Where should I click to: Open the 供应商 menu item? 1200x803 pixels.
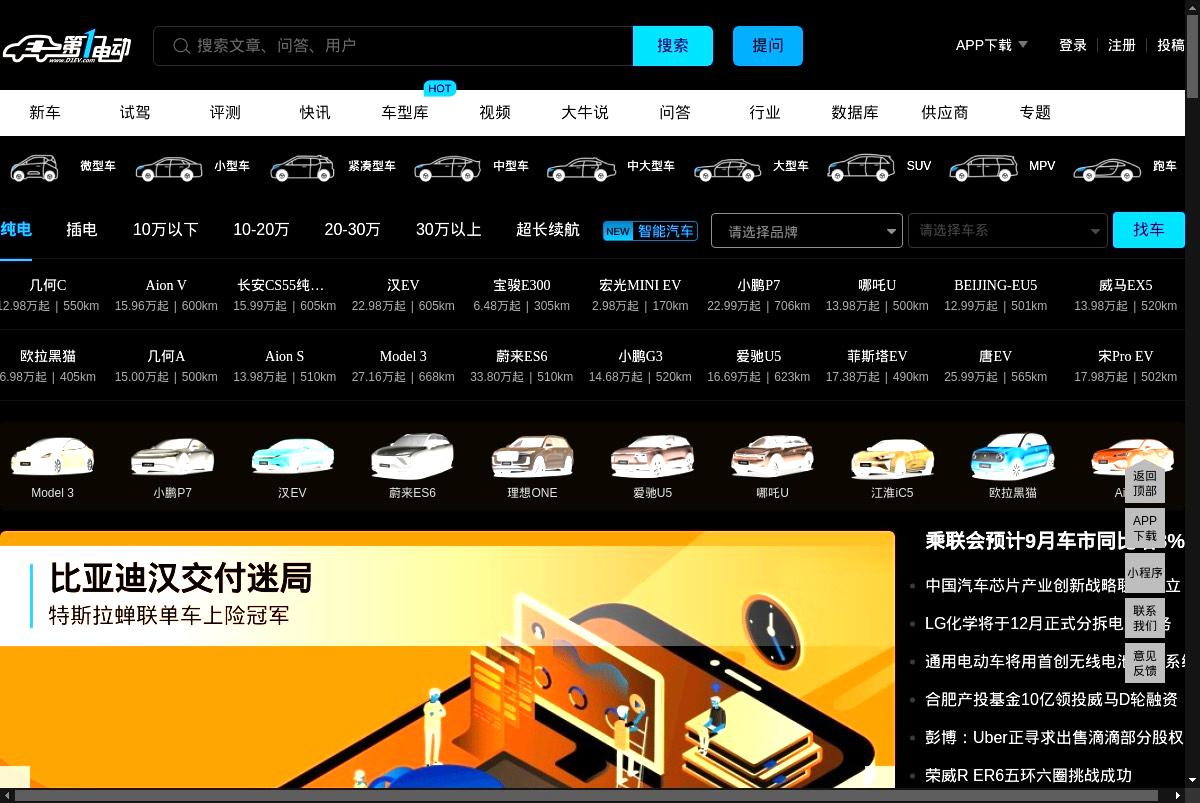tap(945, 113)
